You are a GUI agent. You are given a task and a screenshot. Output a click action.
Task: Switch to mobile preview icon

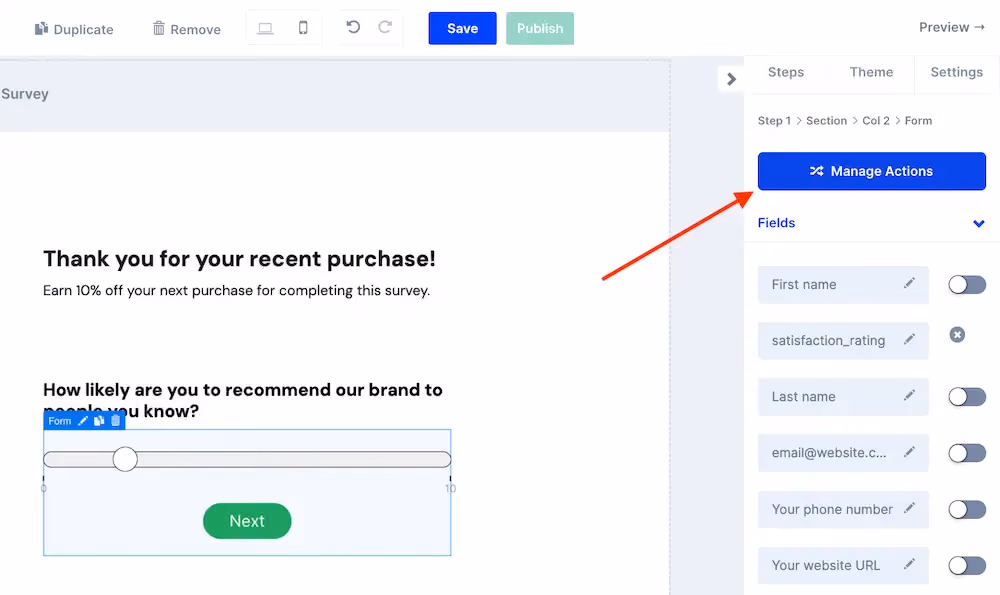[x=303, y=27]
